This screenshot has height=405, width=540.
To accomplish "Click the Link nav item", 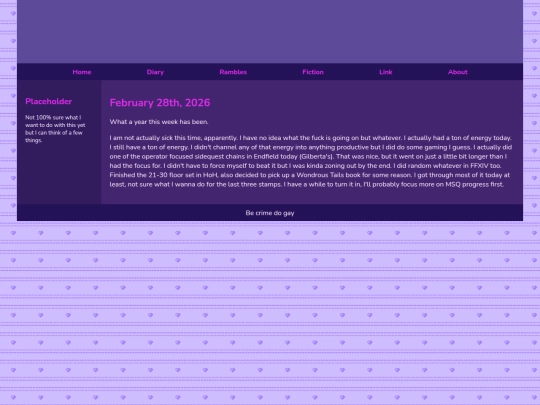I will point(386,72).
